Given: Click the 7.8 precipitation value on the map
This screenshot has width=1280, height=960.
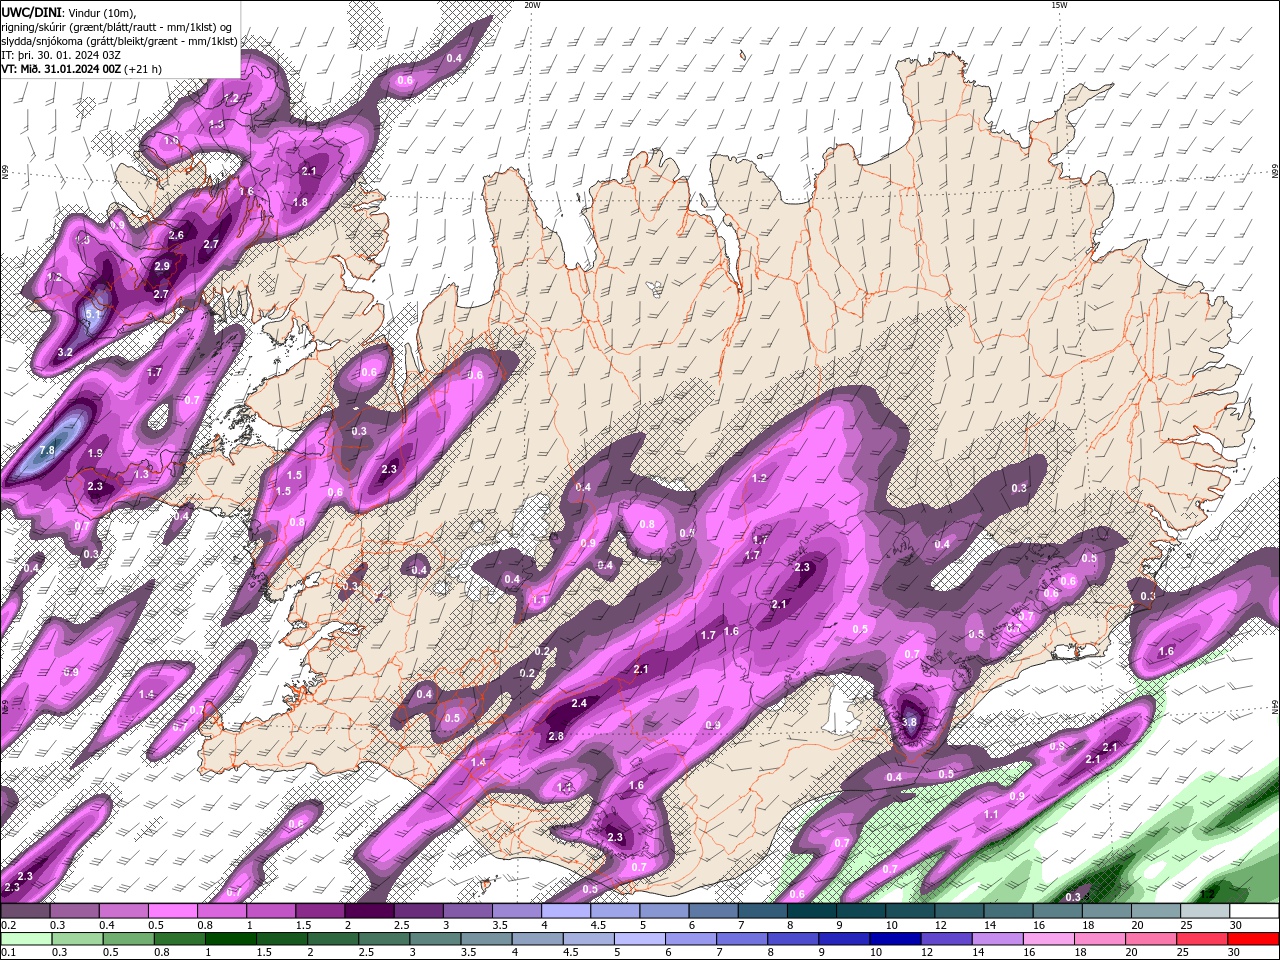Looking at the screenshot, I should [x=47, y=451].
